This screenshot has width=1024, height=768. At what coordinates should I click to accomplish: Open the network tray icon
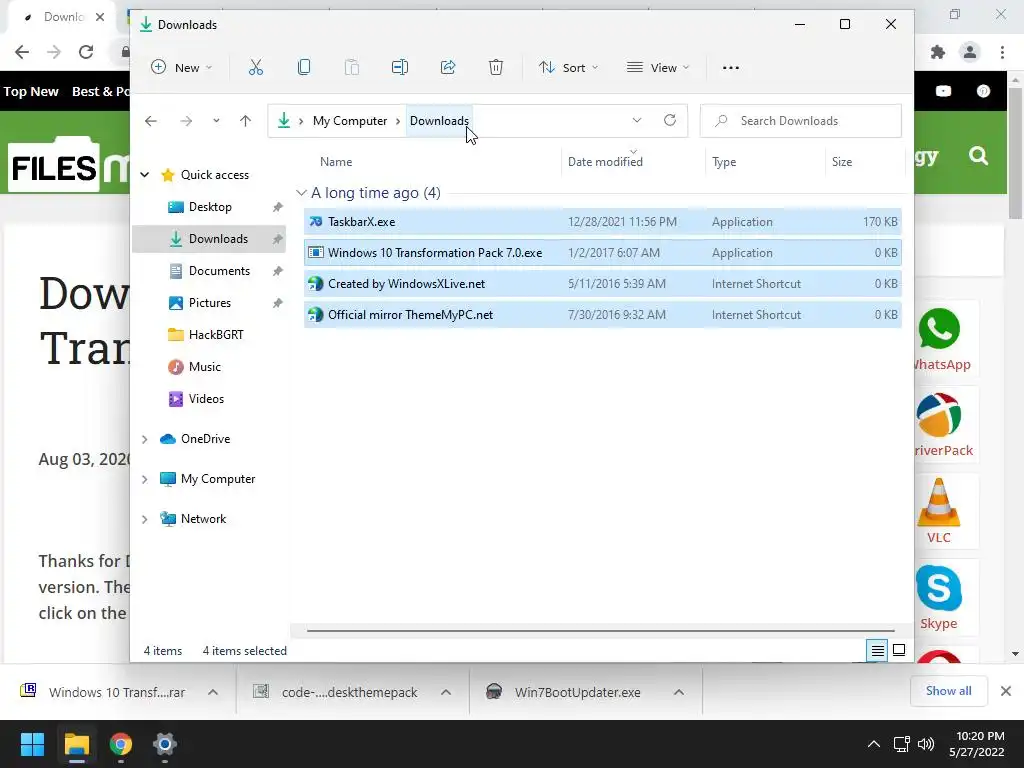pyautogui.click(x=901, y=744)
